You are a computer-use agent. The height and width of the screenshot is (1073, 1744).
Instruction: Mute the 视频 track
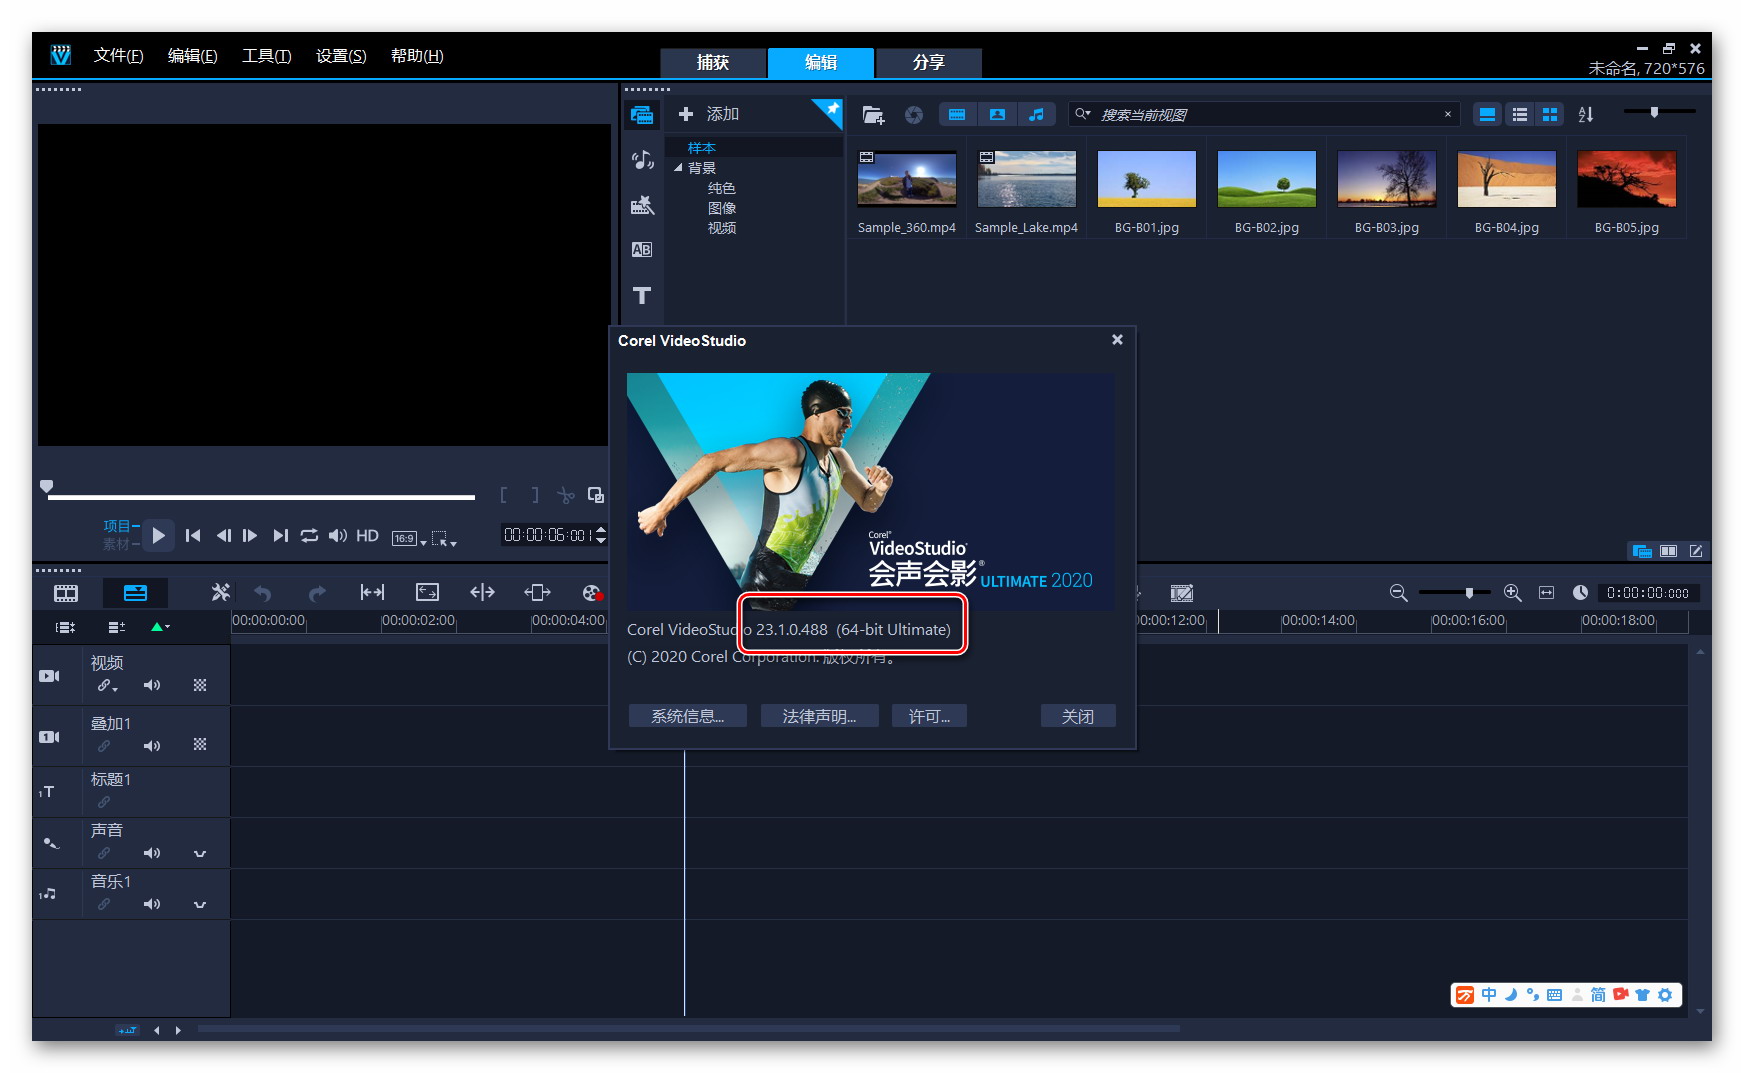coord(152,685)
